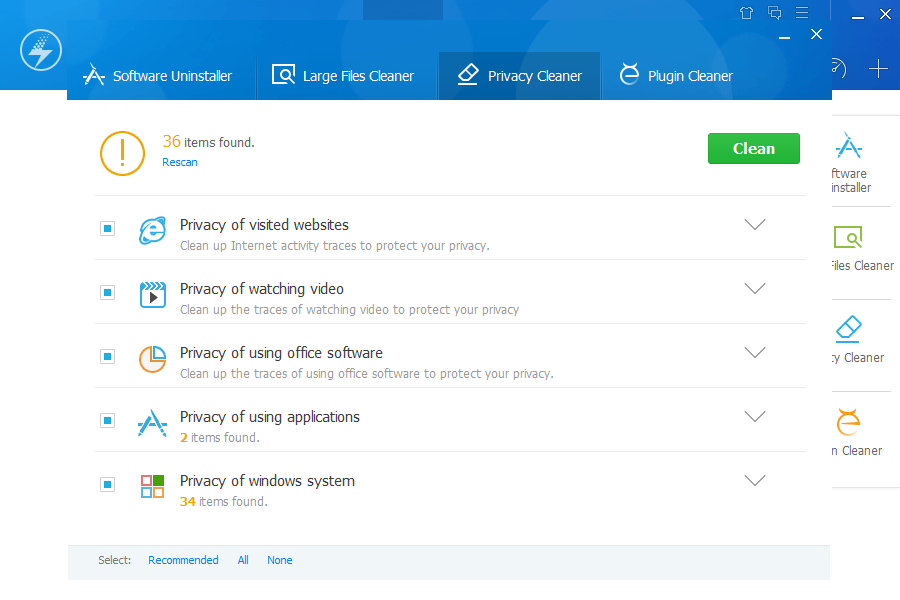Toggle Privacy of visited websites checkbox
The width and height of the screenshot is (900, 600).
pos(107,229)
